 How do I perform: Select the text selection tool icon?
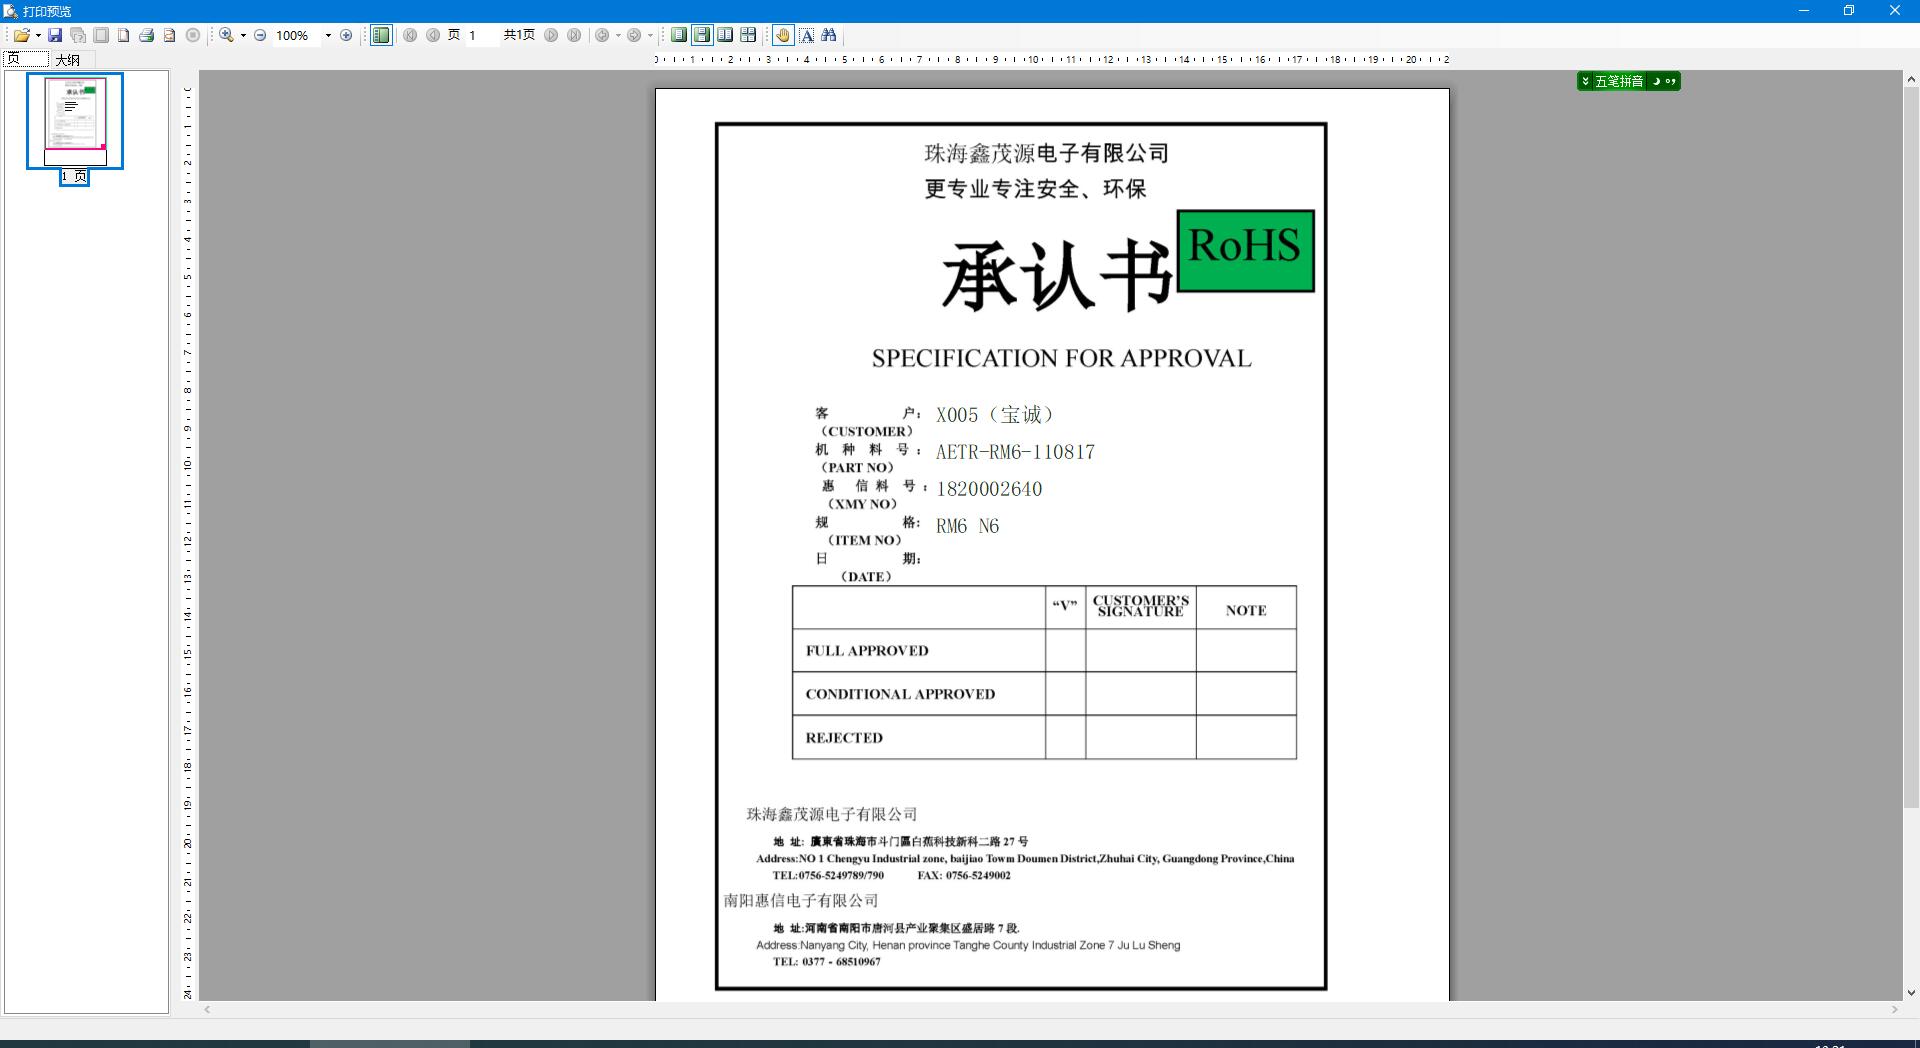point(807,35)
